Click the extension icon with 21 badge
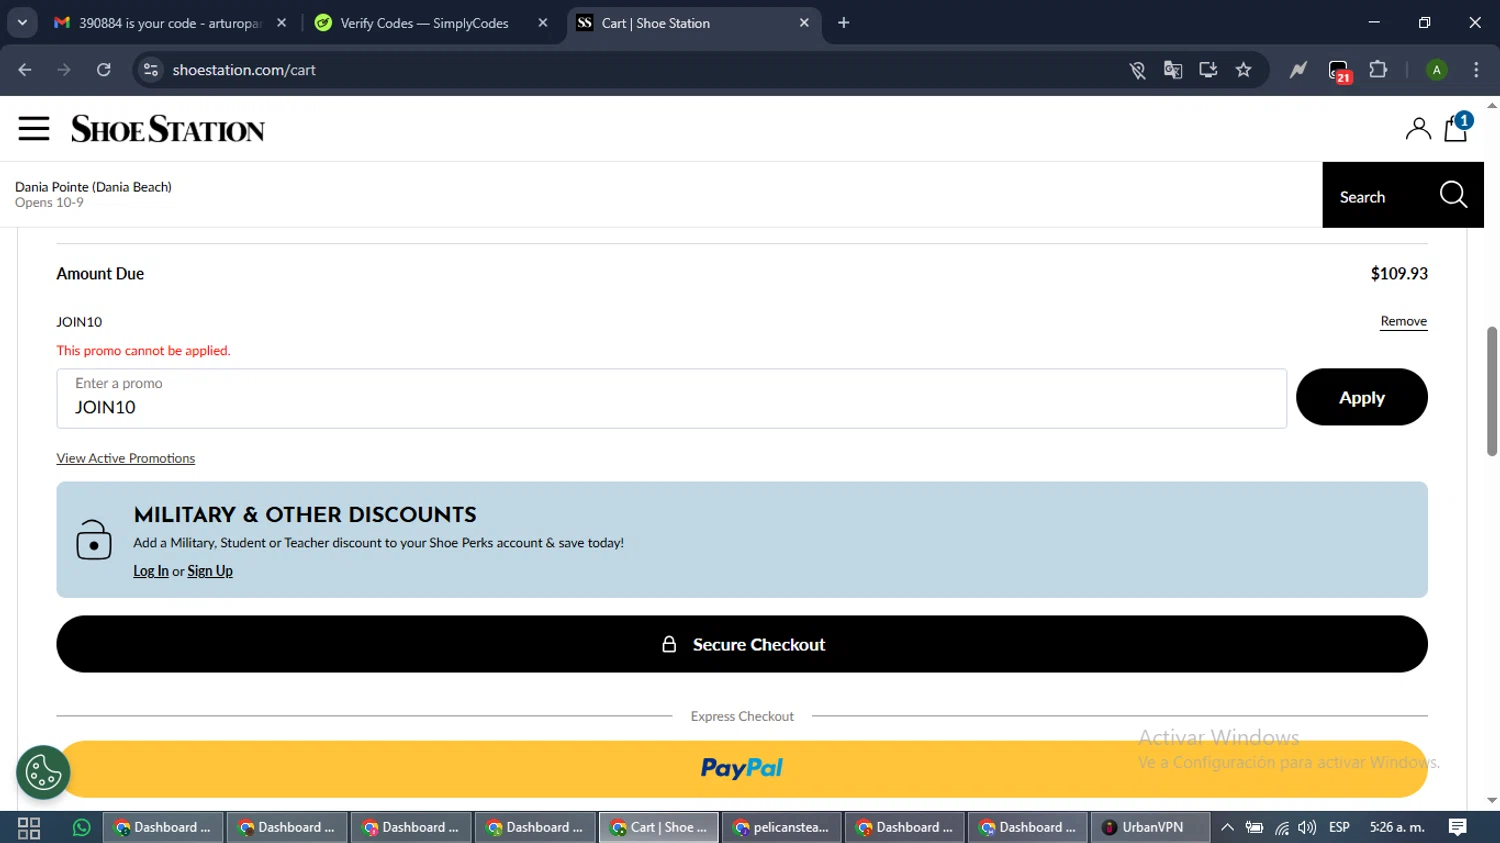 click(x=1339, y=71)
